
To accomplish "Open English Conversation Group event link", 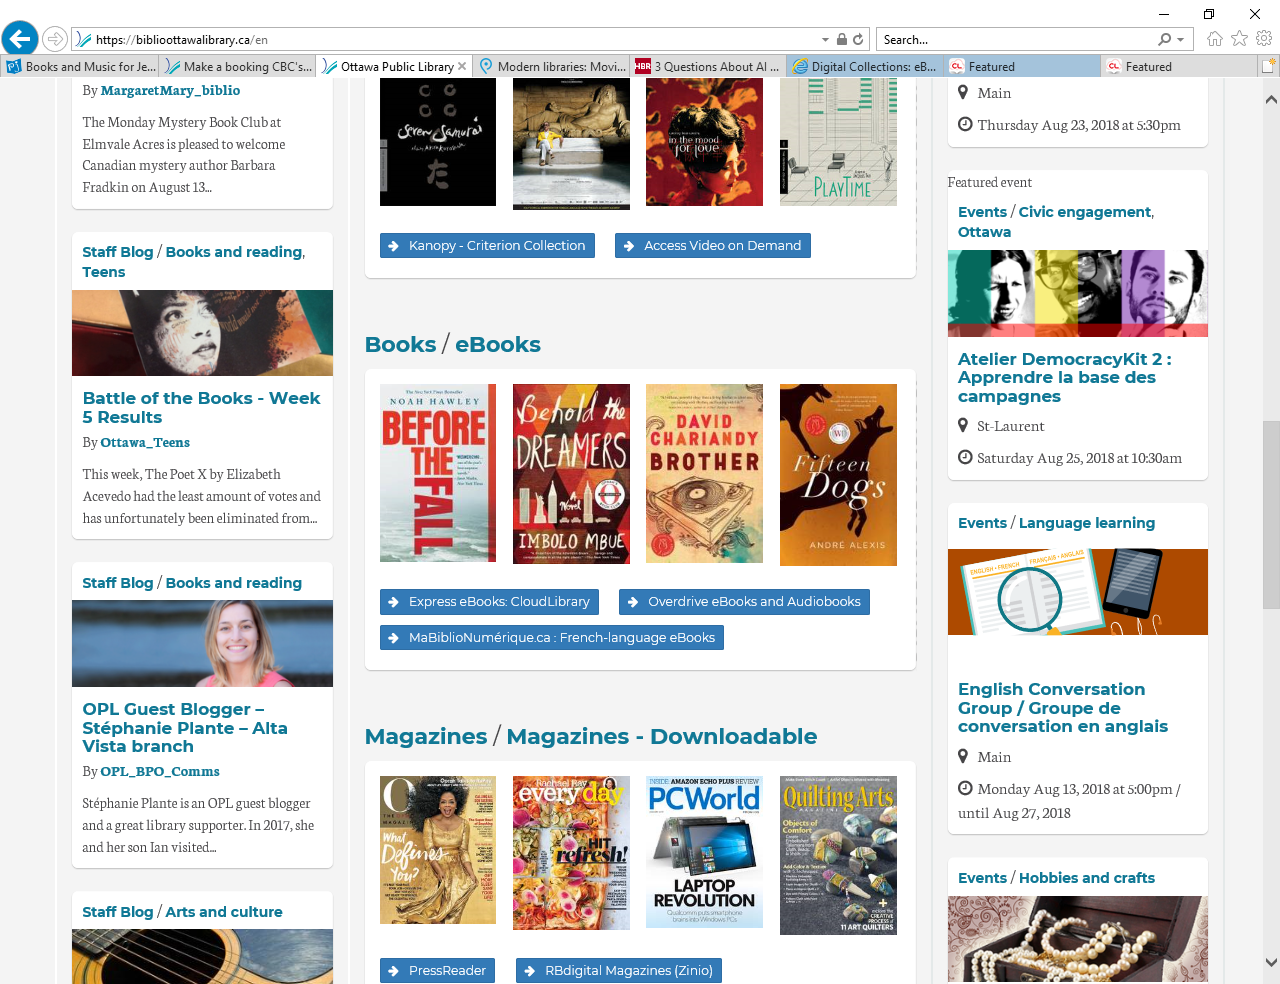I will pos(1063,708).
